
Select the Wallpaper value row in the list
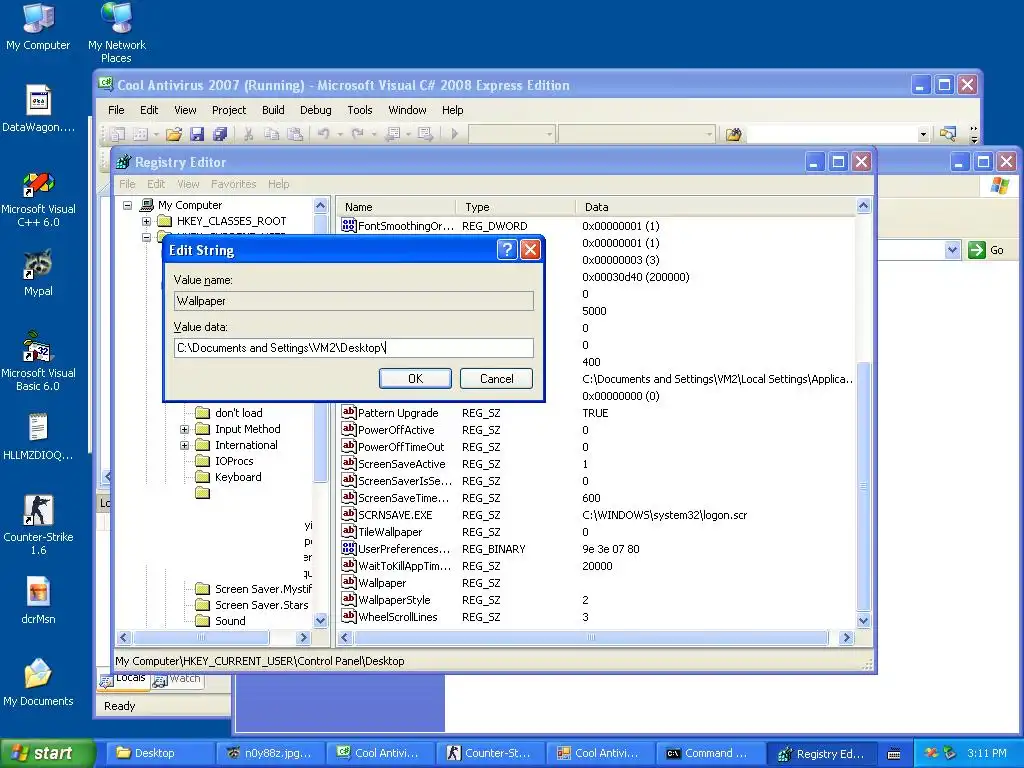click(598, 583)
